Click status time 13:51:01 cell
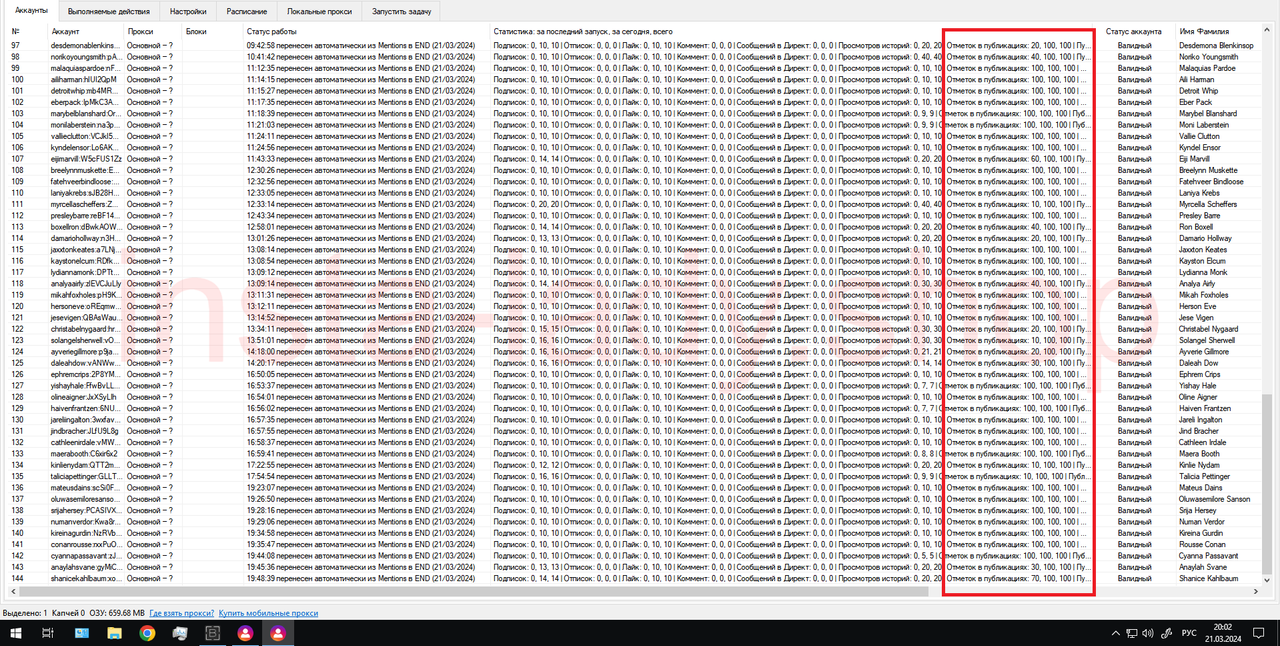The width and height of the screenshot is (1280, 646). [x=260, y=339]
